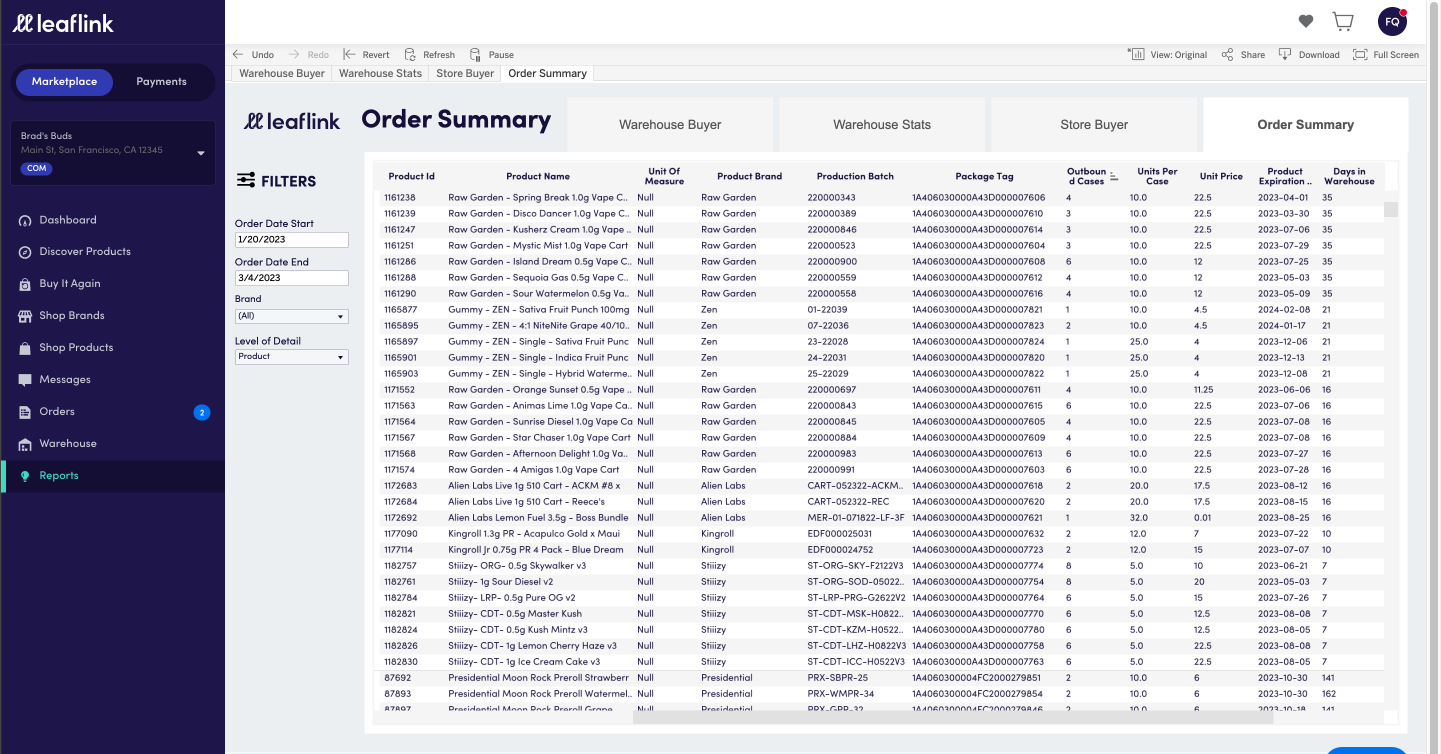Click COM badge under Brad's Buds
The image size is (1441, 754).
click(x=37, y=169)
